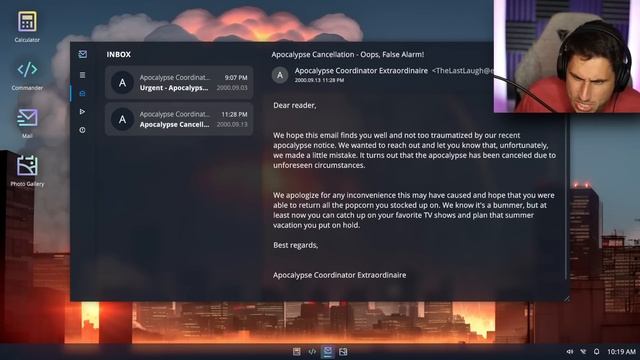Click the email subject line 'Apocalypse Cancellation - Oops, False Alarm!'
Image resolution: width=640 pixels, height=360 pixels.
click(x=348, y=54)
